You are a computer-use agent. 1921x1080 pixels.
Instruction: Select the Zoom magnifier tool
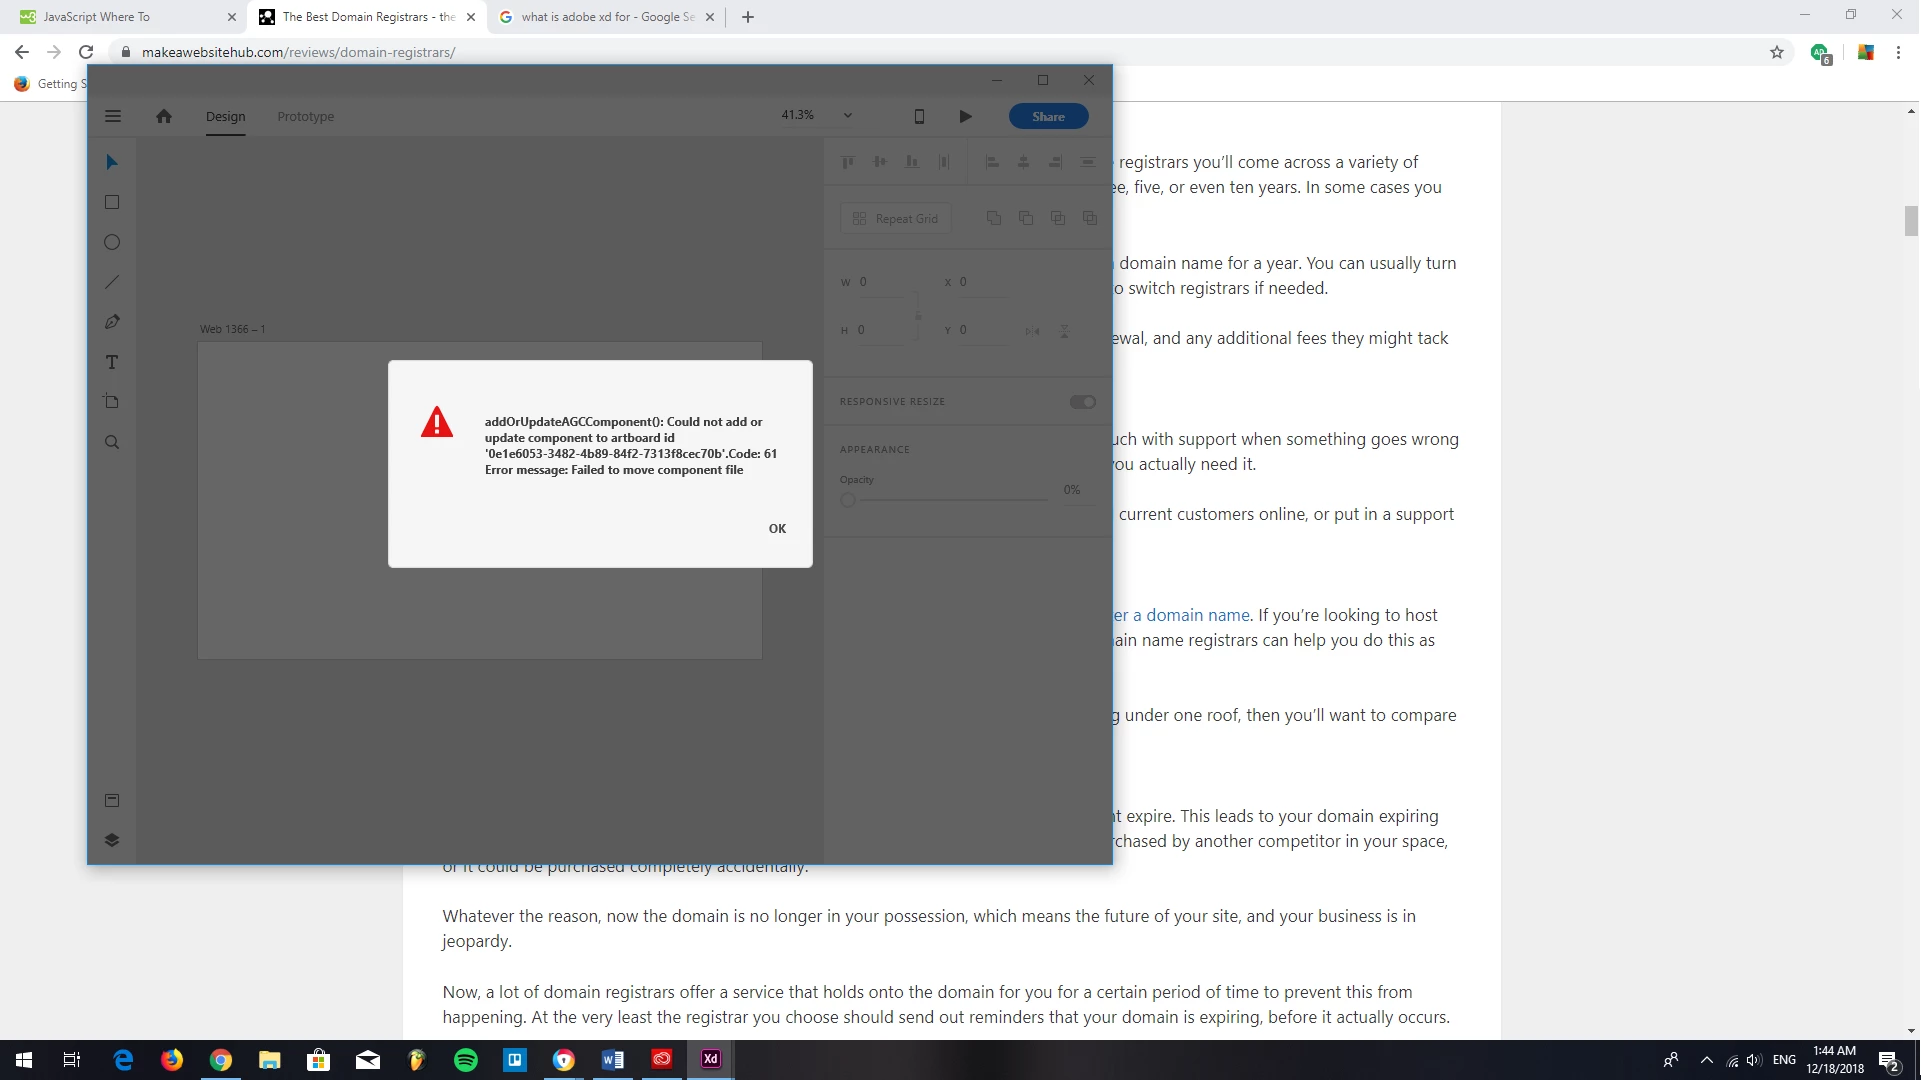pos(112,442)
